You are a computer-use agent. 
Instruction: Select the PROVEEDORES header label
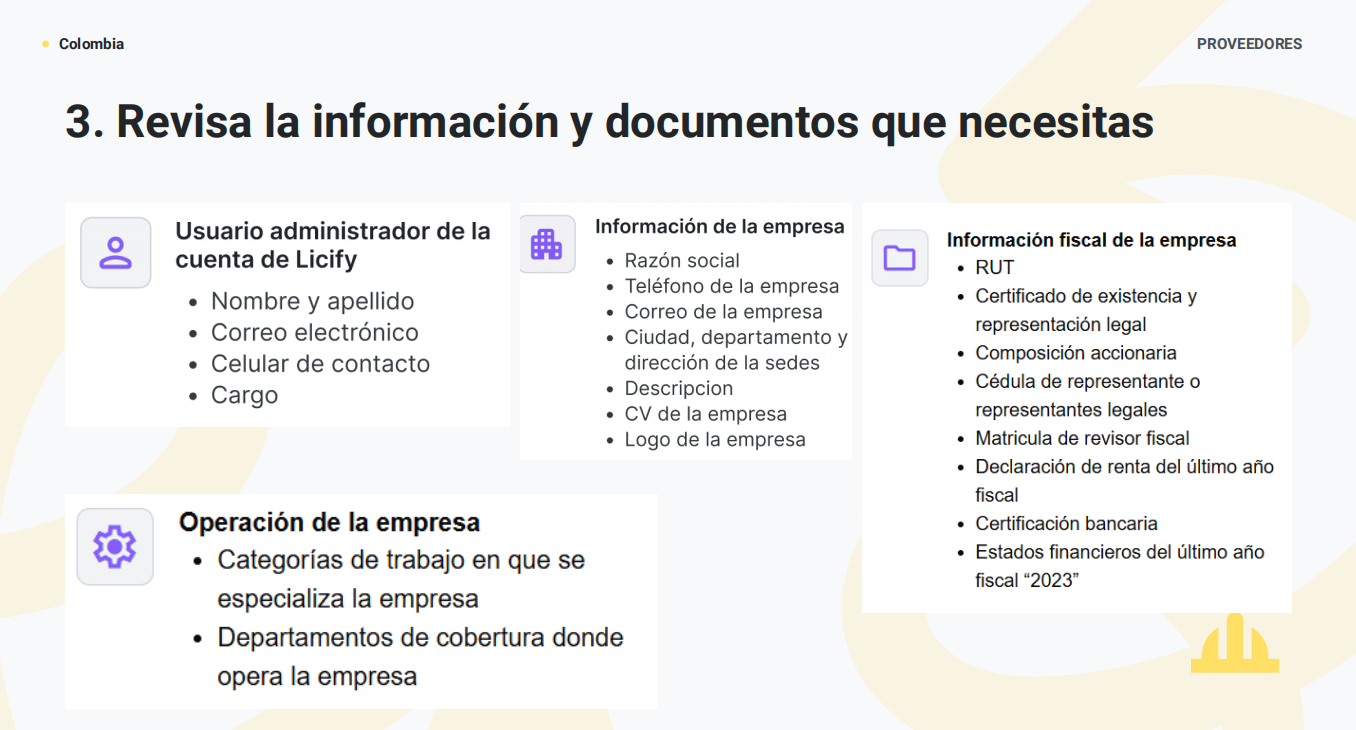click(x=1249, y=44)
